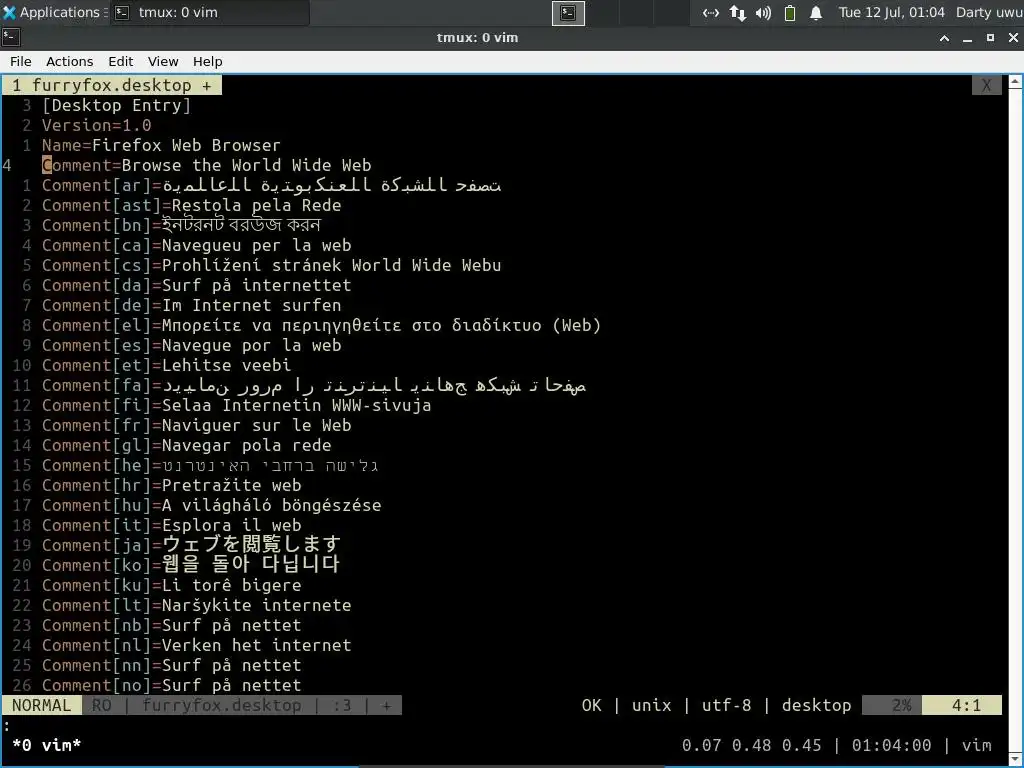Click the terminal window icon in the title bar

[x=11, y=37]
